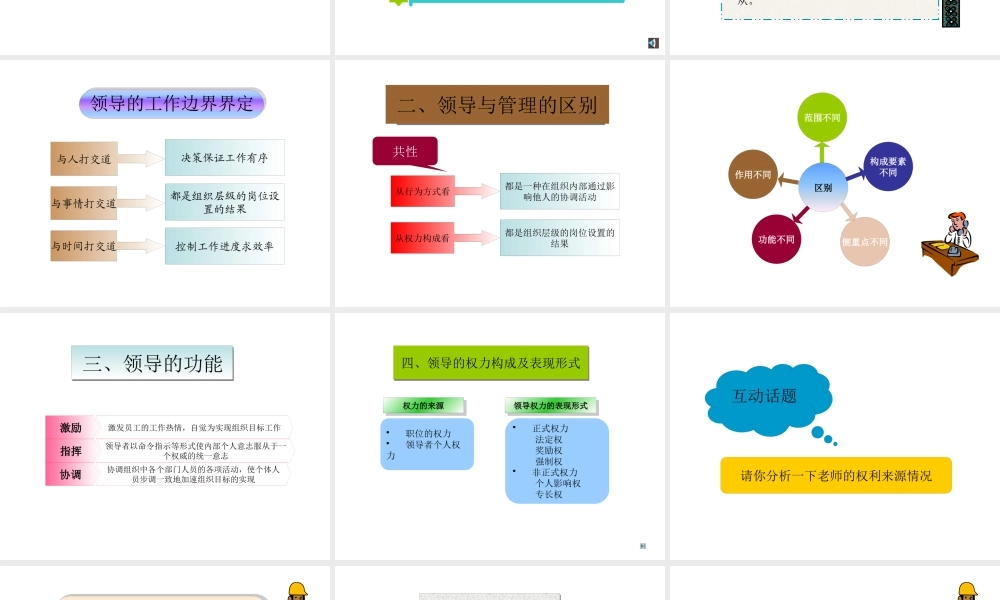
Task: Click the 与事情打交道 box
Action: [84, 203]
